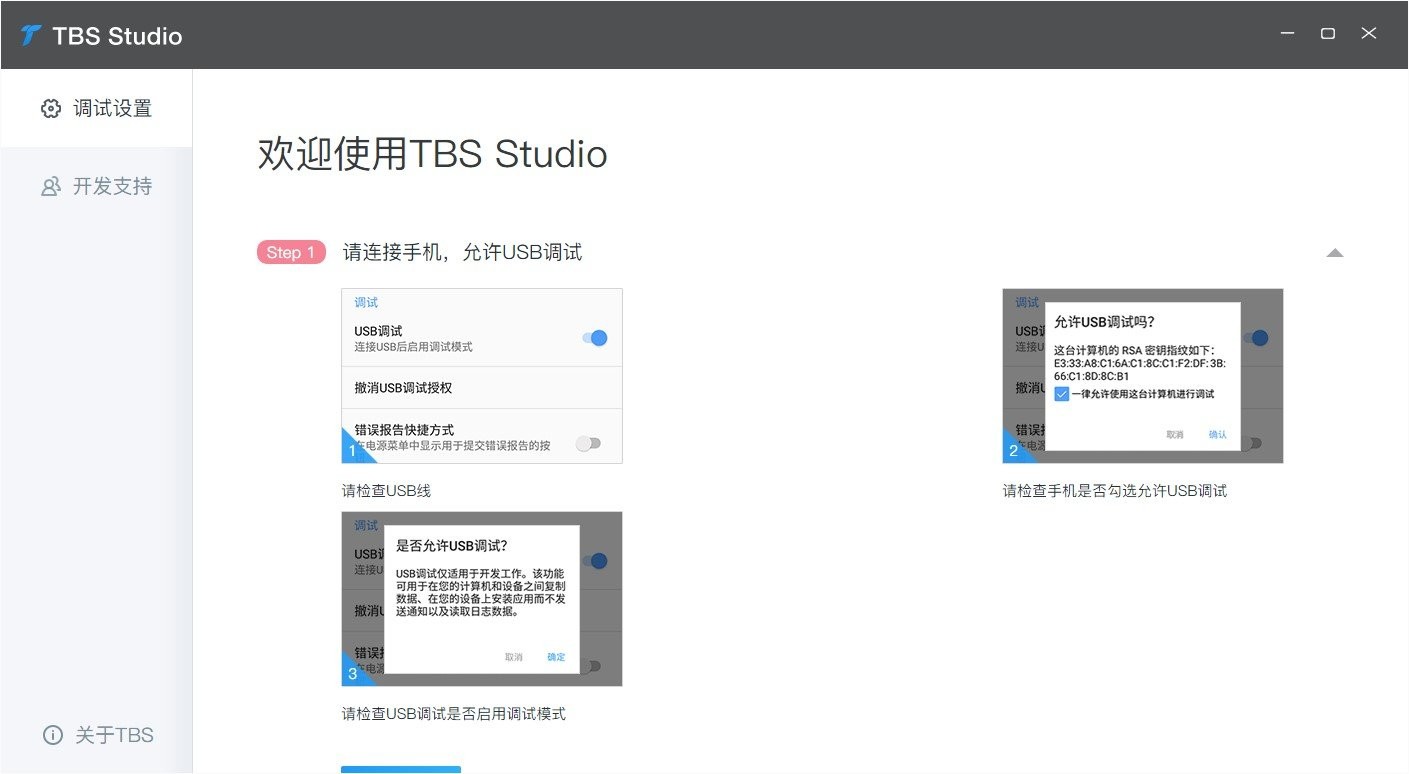Click 取消 to dismiss the USB debug dialog
The height and width of the screenshot is (774, 1409).
coord(513,657)
